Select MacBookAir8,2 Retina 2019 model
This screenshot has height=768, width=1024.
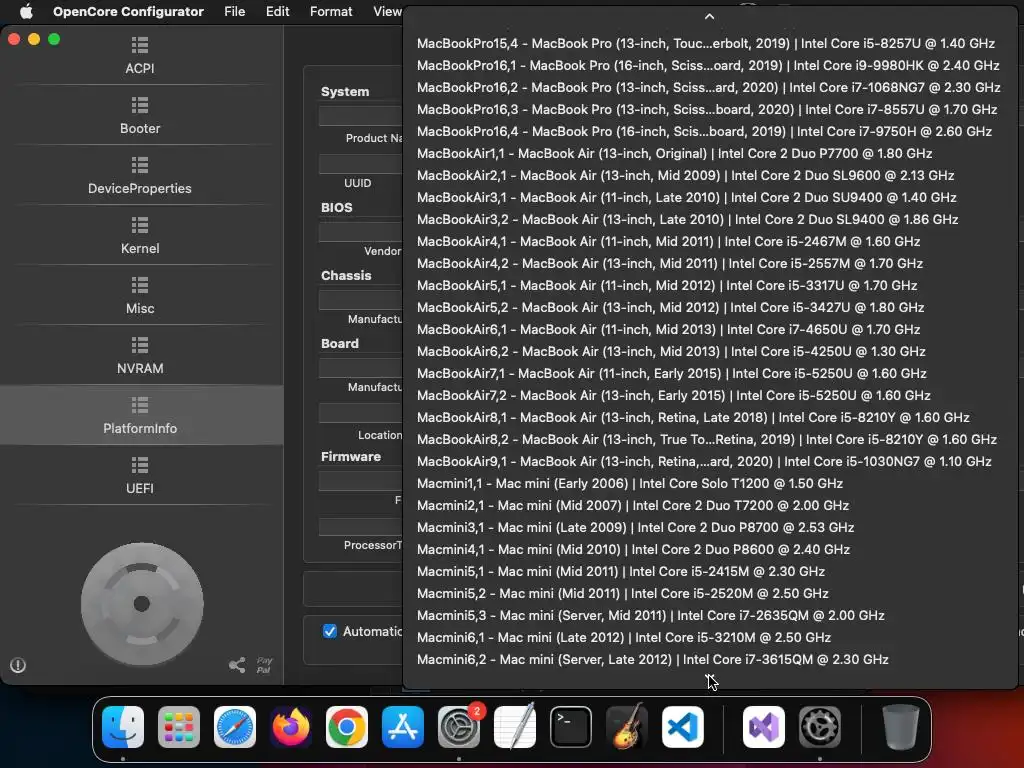click(710, 439)
